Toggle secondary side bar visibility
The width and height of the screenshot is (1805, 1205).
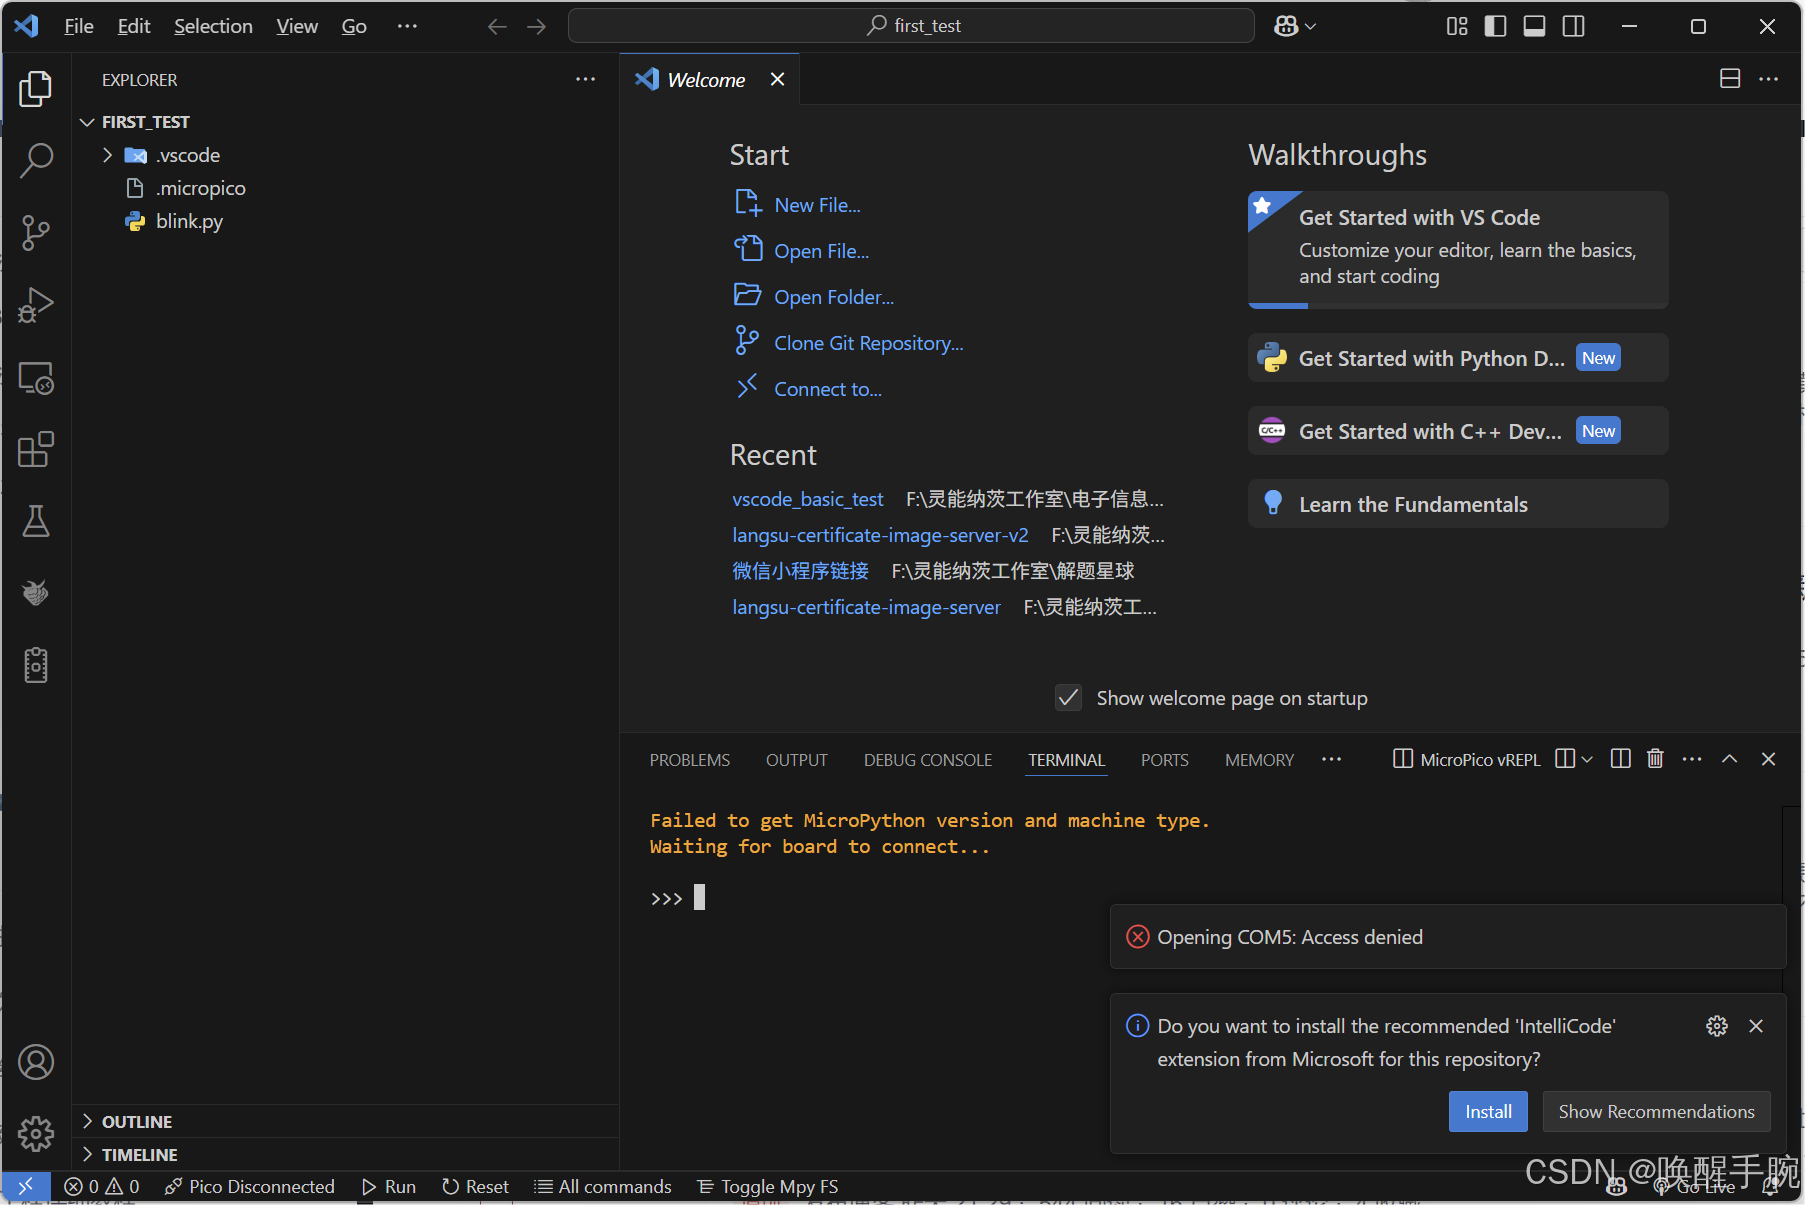[x=1573, y=26]
